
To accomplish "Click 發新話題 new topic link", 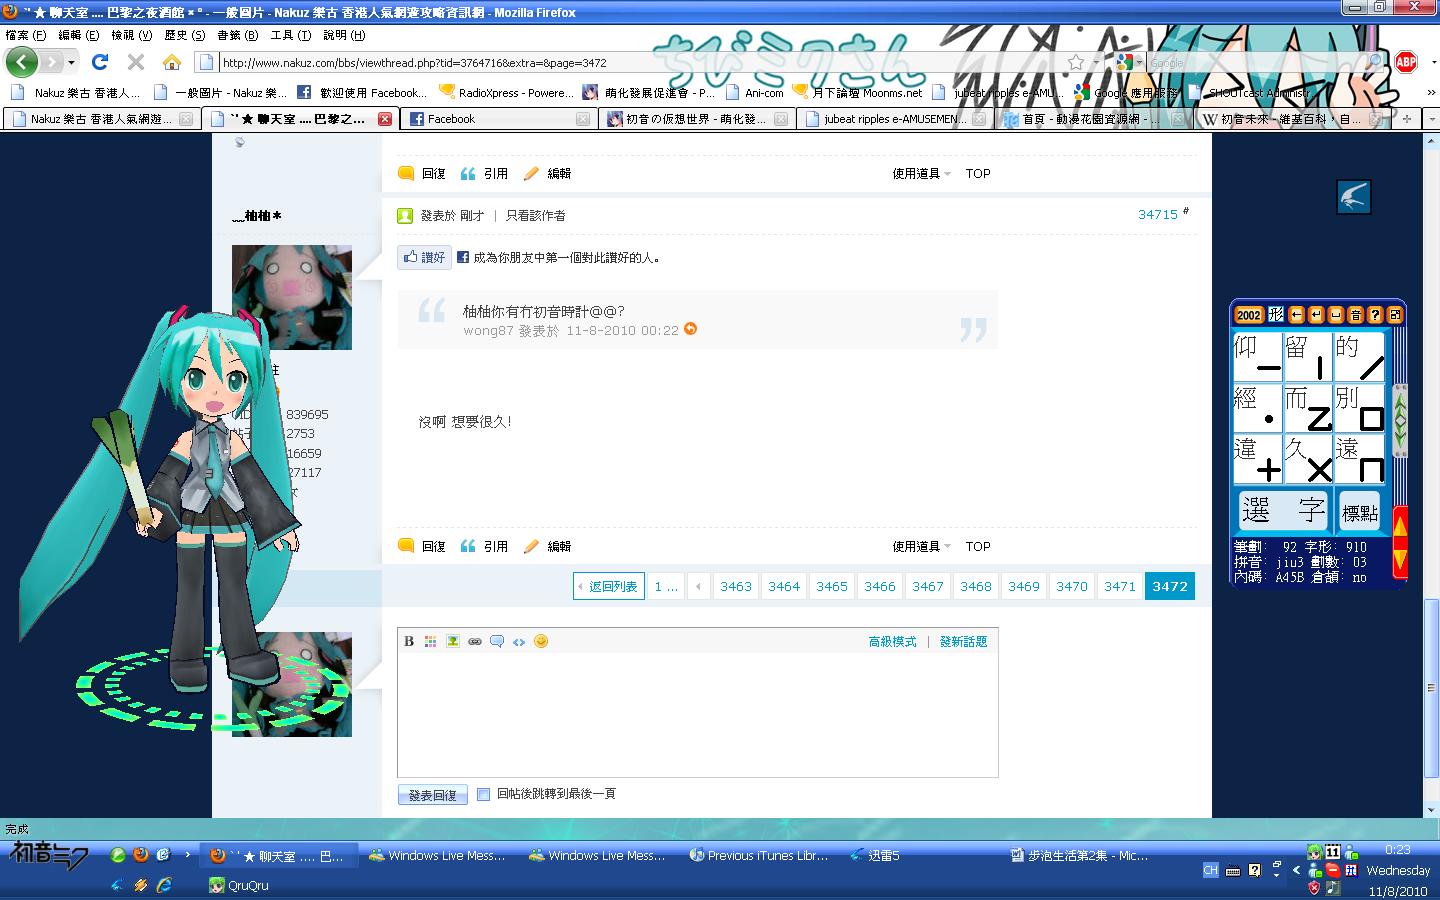I will [963, 642].
